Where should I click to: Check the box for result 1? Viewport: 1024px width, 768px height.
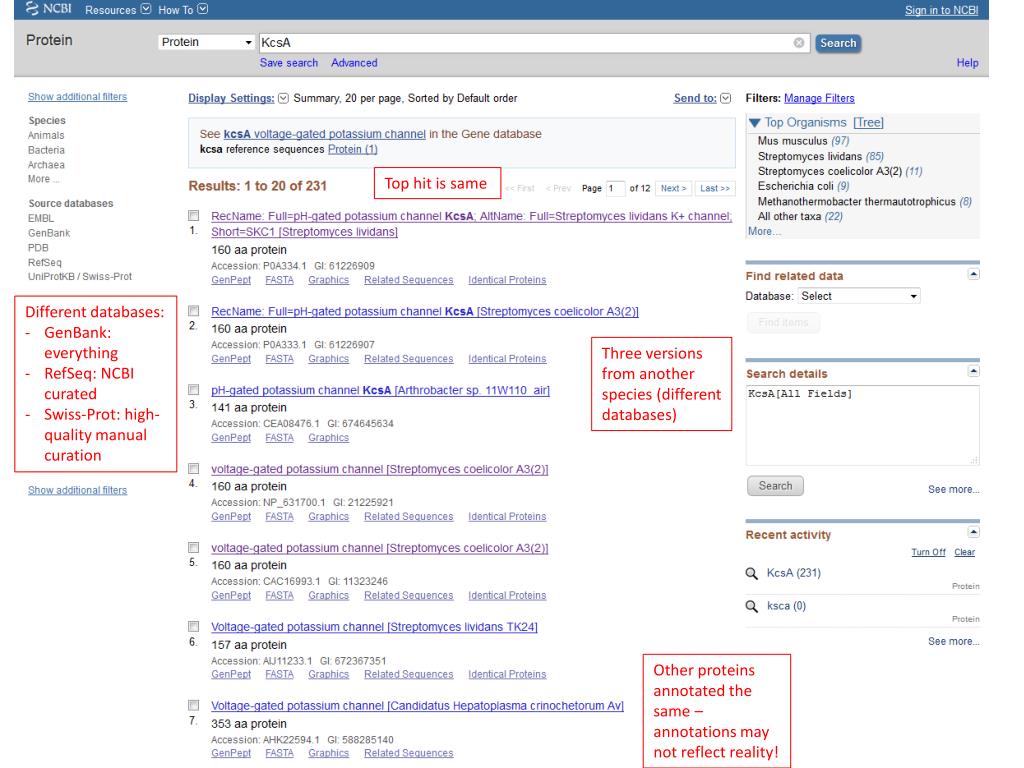[193, 216]
